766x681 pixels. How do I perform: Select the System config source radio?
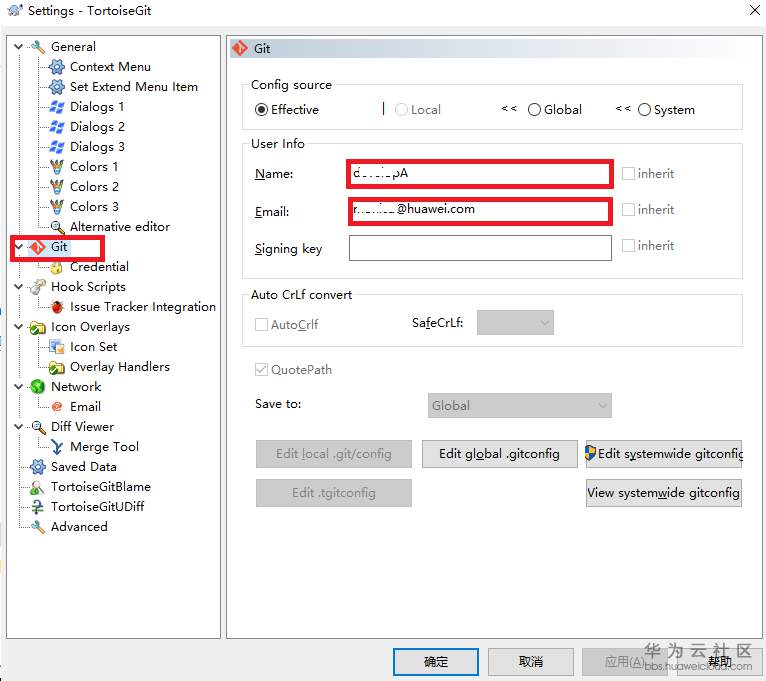click(x=644, y=110)
